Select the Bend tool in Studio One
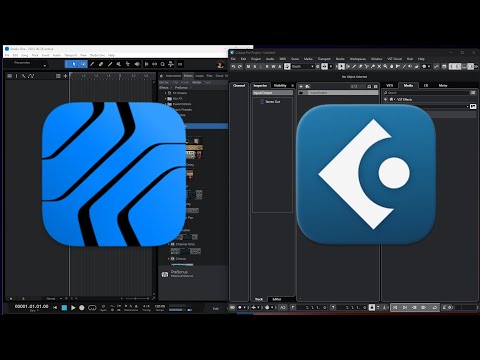This screenshot has width=480, height=360. coord(128,64)
